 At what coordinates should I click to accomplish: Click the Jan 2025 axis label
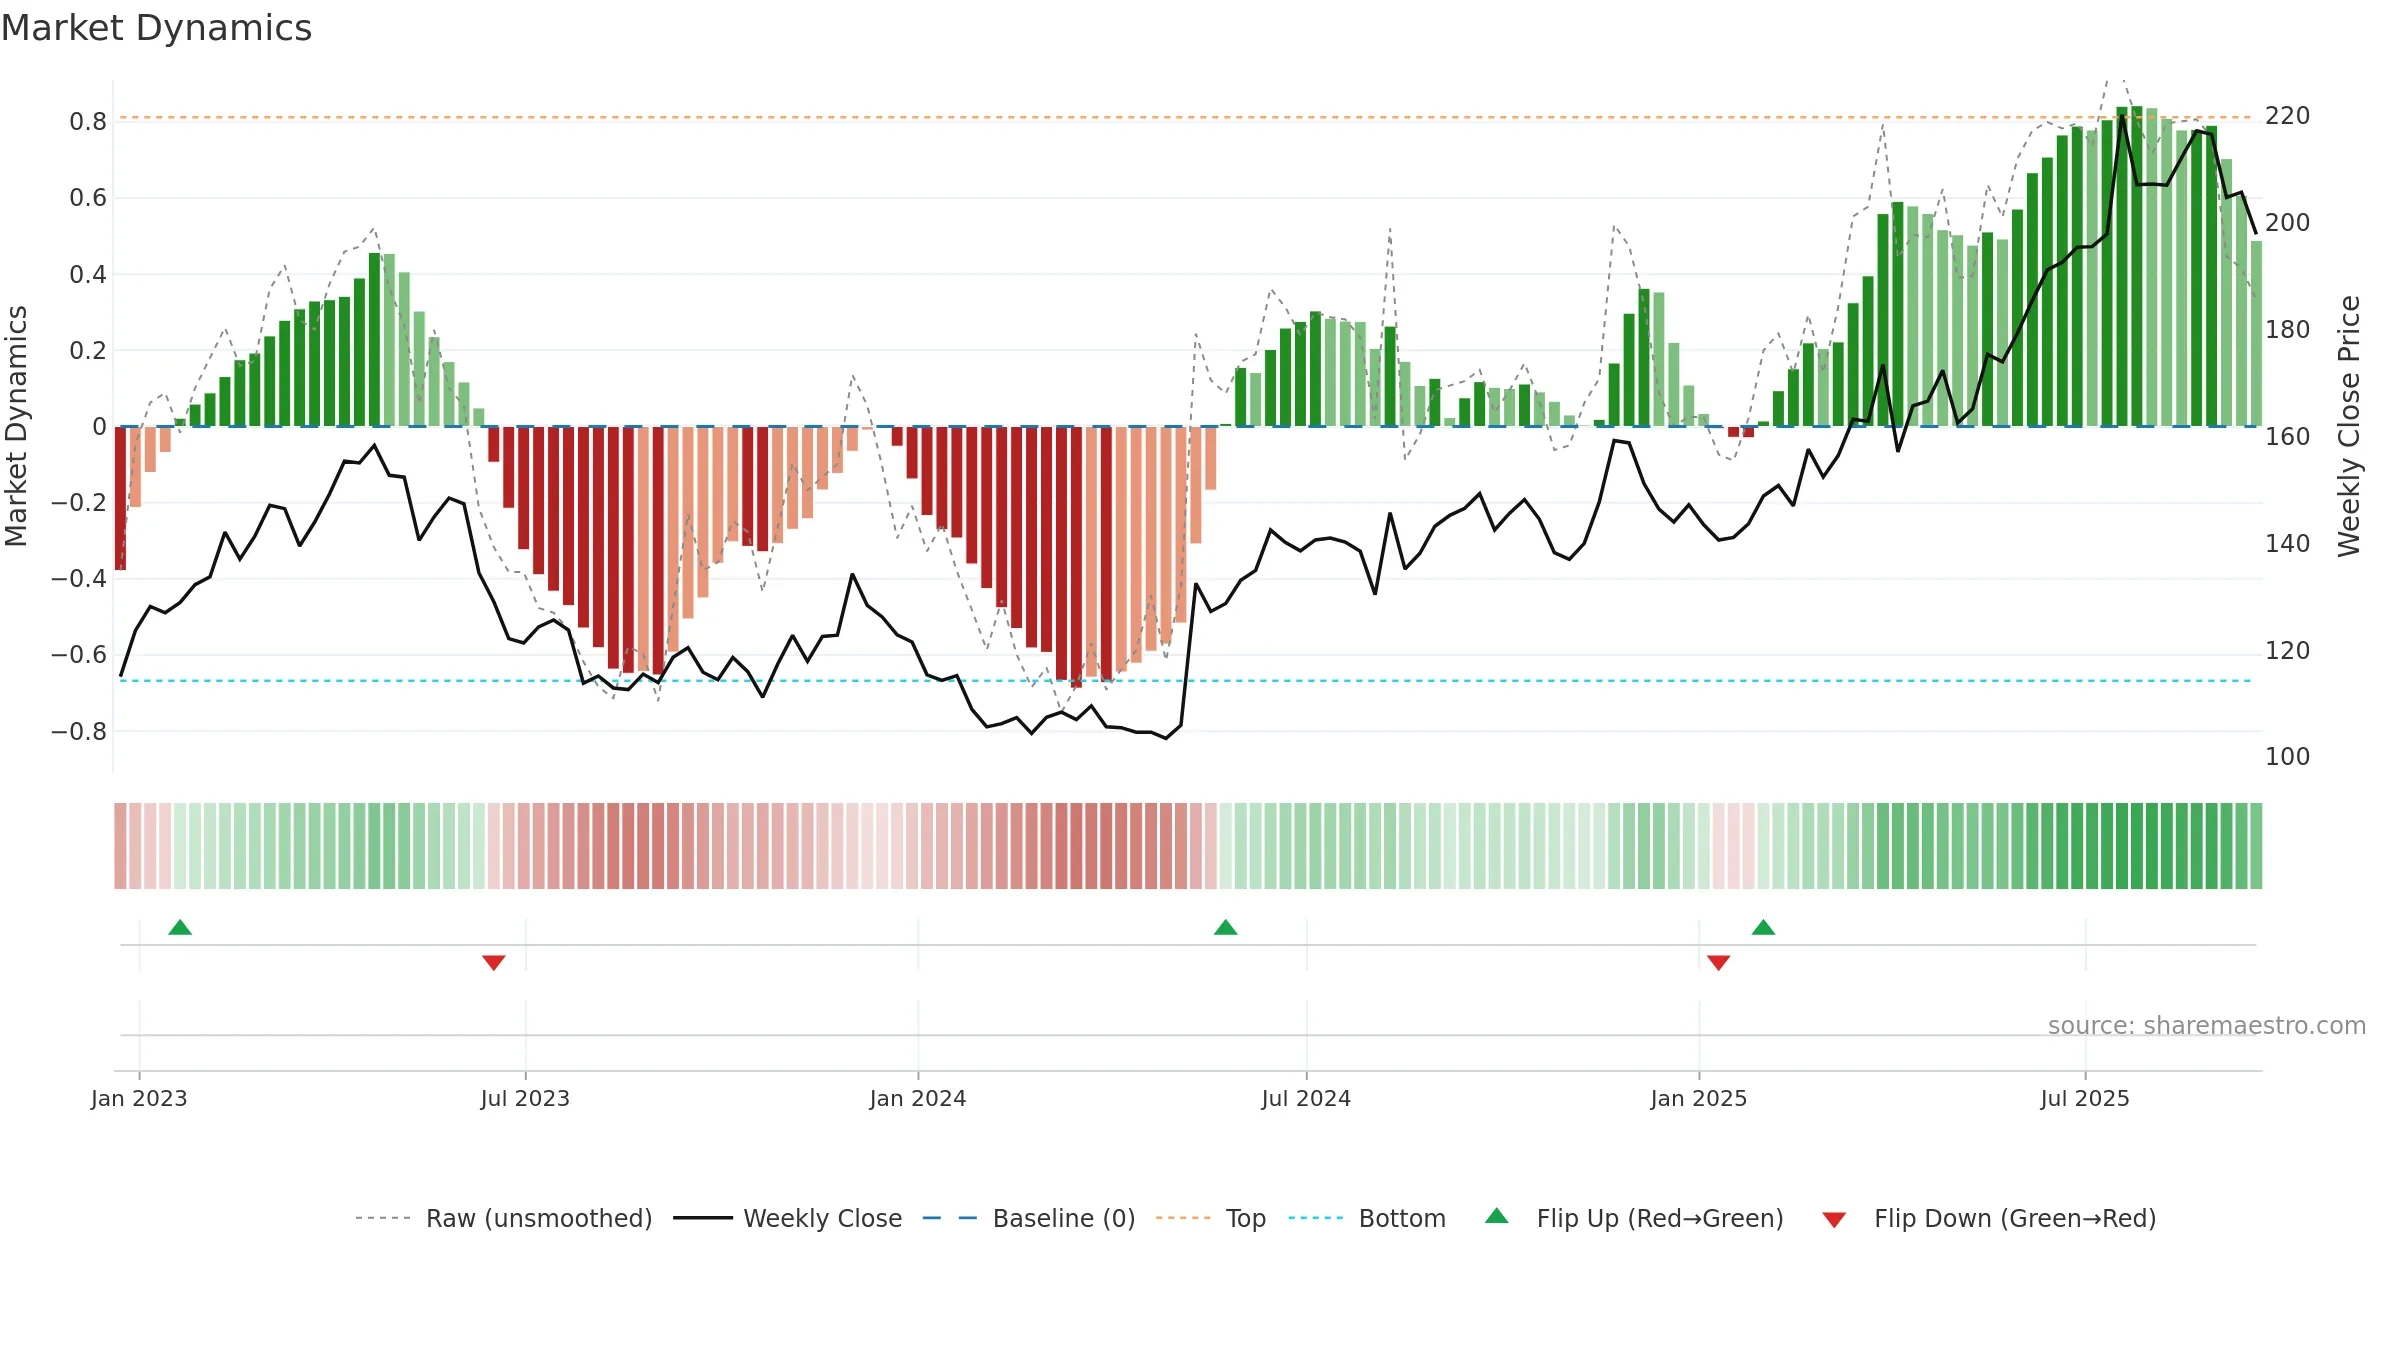(1699, 1098)
